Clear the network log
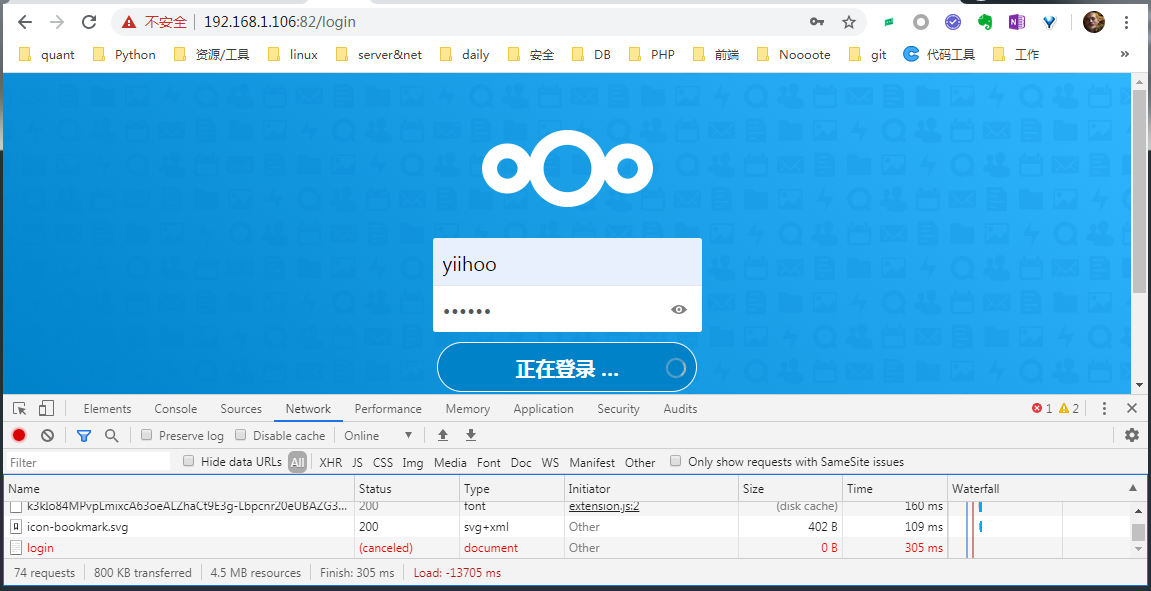This screenshot has width=1151, height=591. click(x=48, y=435)
